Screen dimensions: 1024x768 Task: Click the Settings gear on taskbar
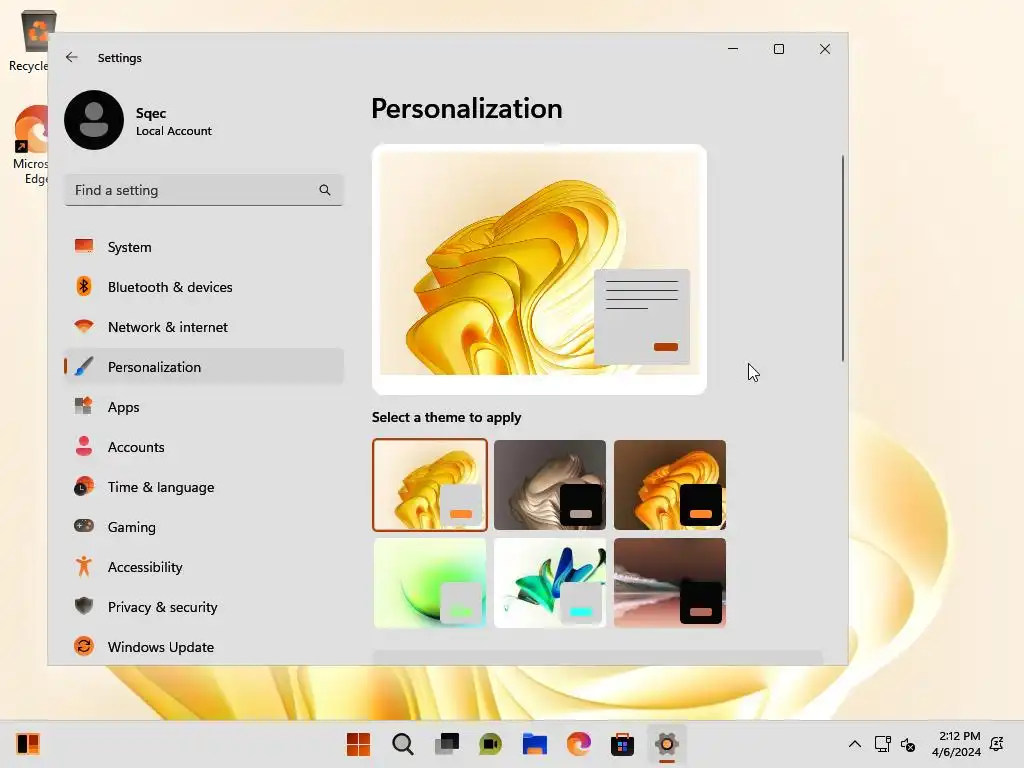pos(666,744)
